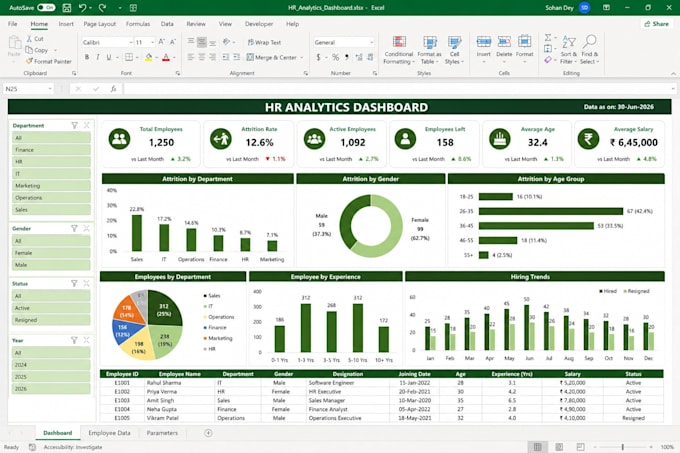This screenshot has width=680, height=453.
Task: Switch to Page Layout view icon
Action: [x=559, y=446]
